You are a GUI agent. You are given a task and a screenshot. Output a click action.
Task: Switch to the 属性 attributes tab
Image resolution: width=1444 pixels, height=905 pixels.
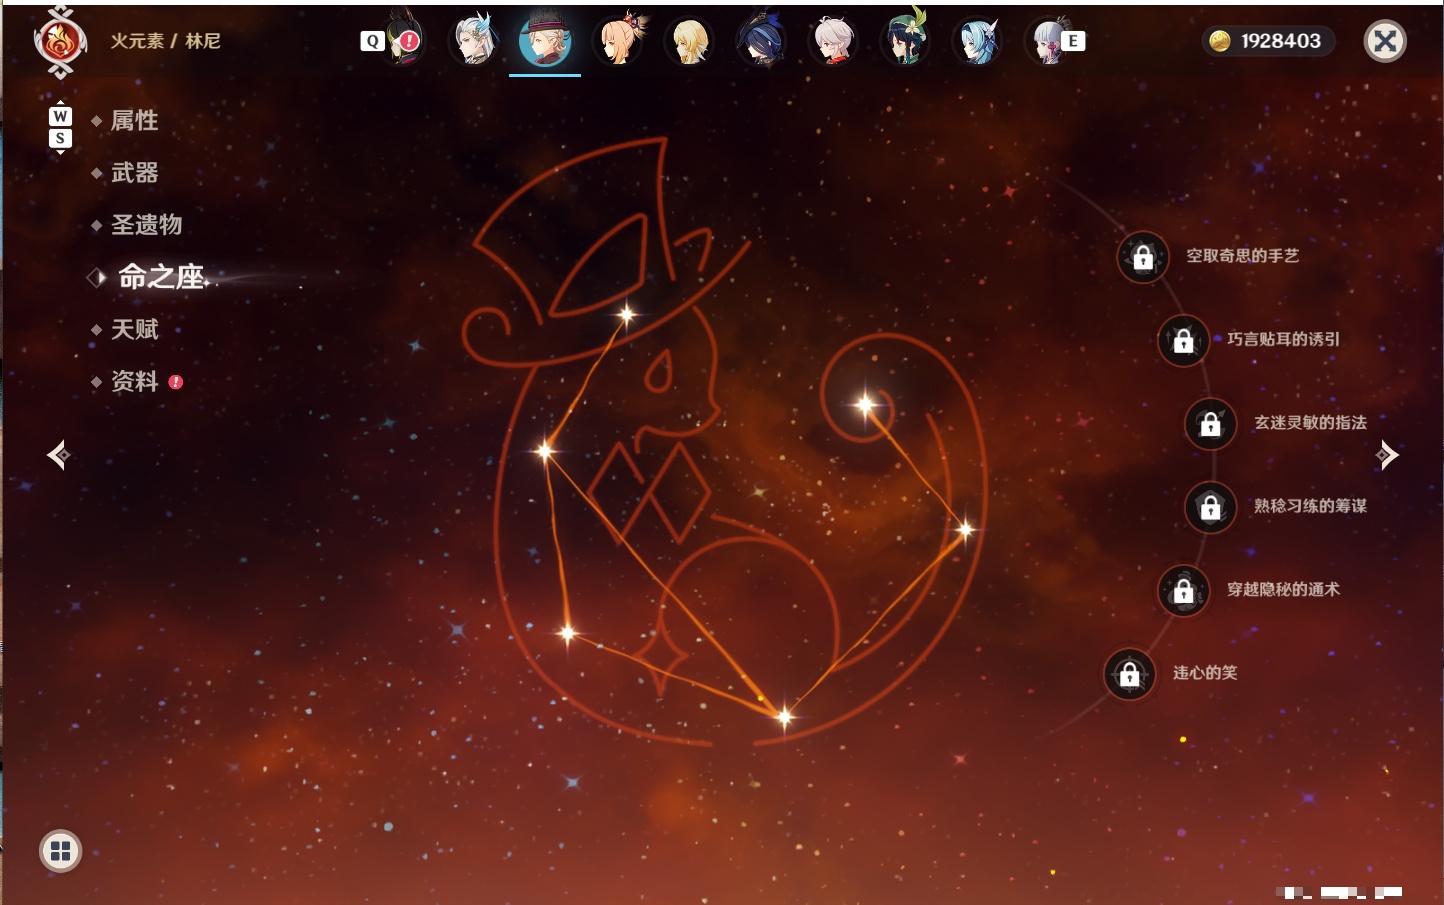(134, 120)
